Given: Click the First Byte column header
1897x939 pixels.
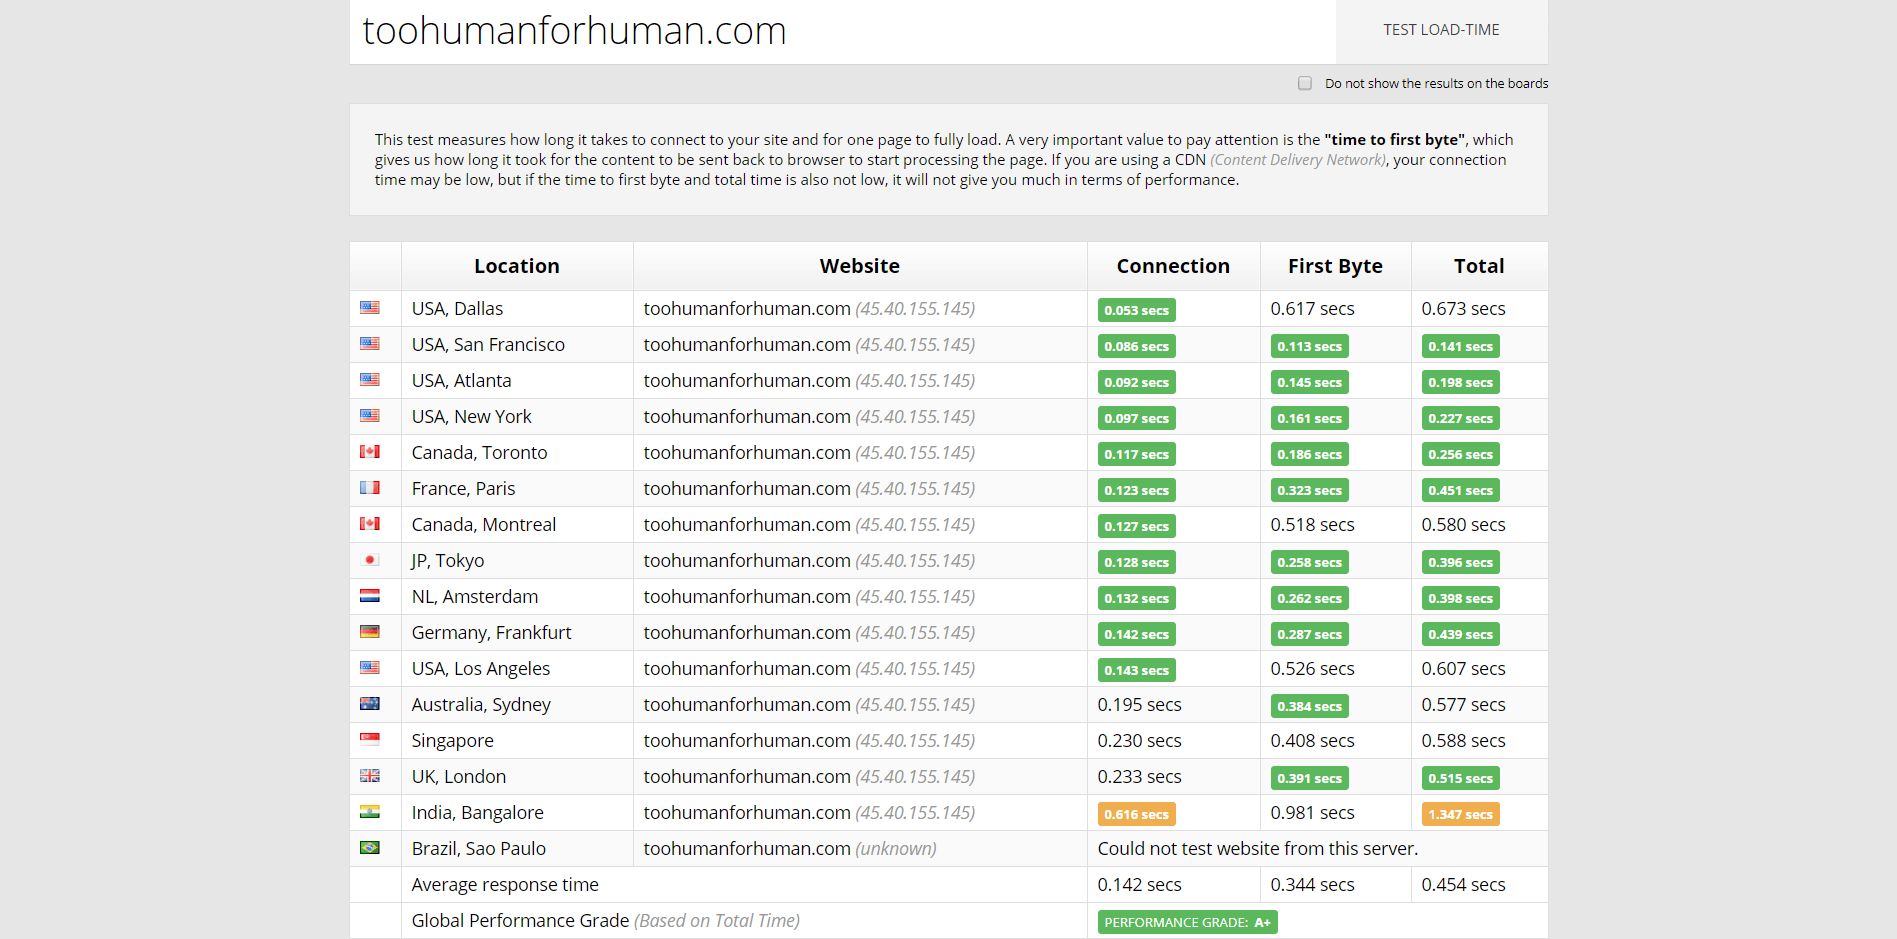Looking at the screenshot, I should pyautogui.click(x=1335, y=266).
